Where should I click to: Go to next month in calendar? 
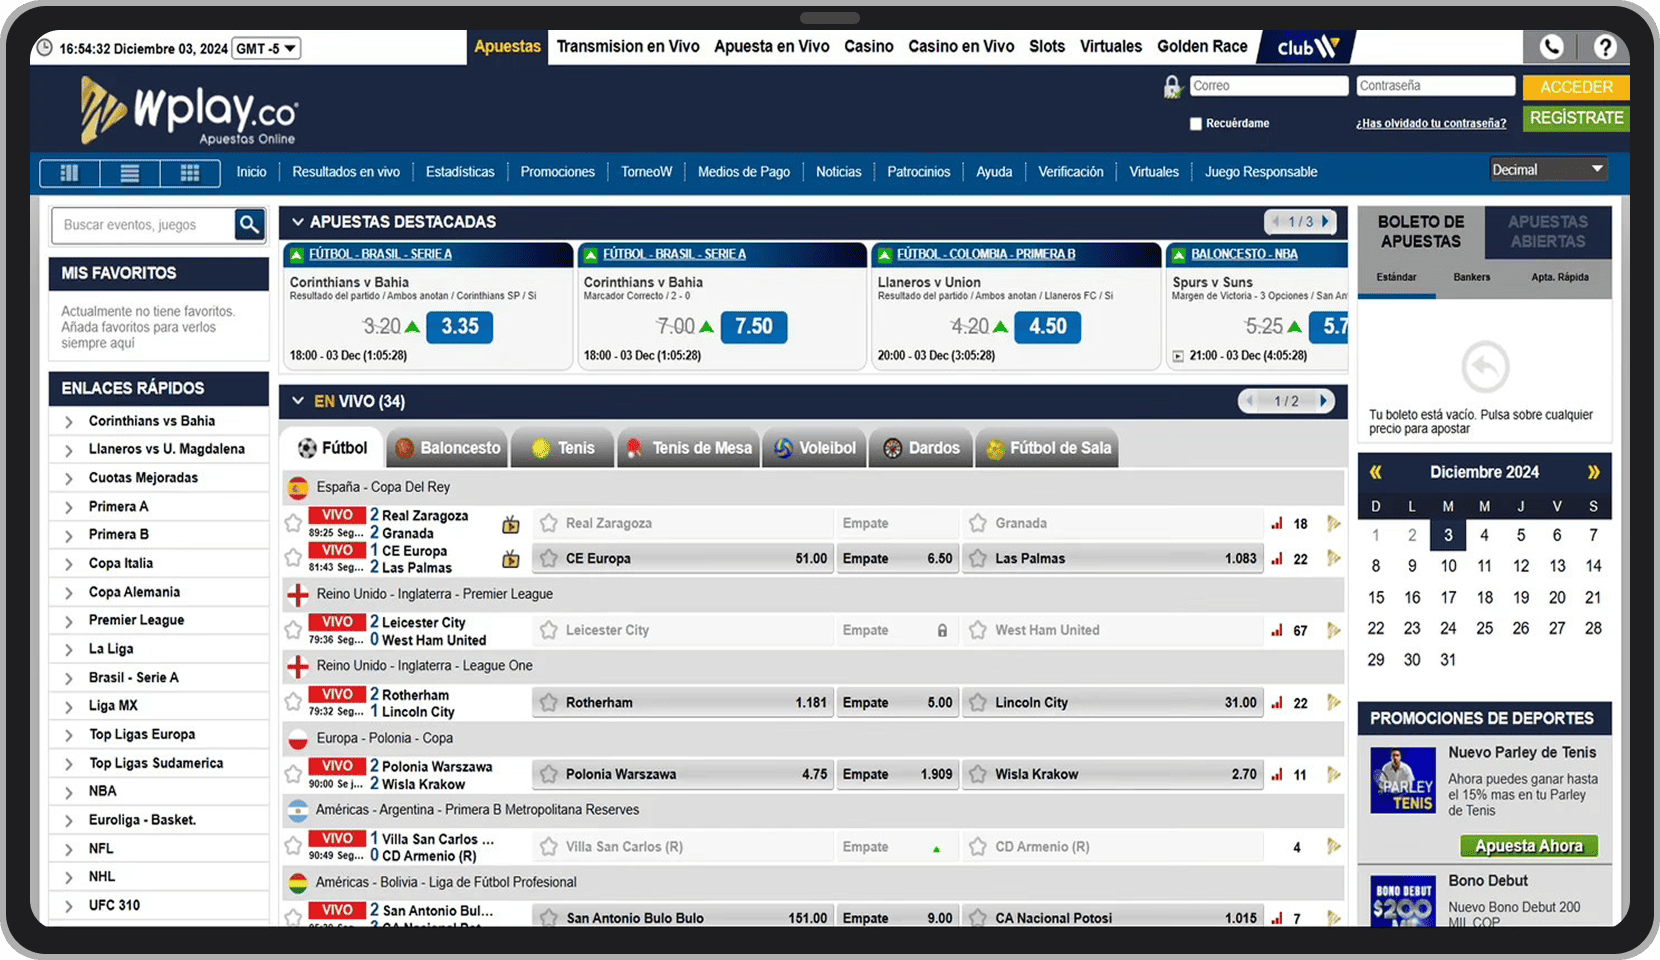pos(1593,472)
